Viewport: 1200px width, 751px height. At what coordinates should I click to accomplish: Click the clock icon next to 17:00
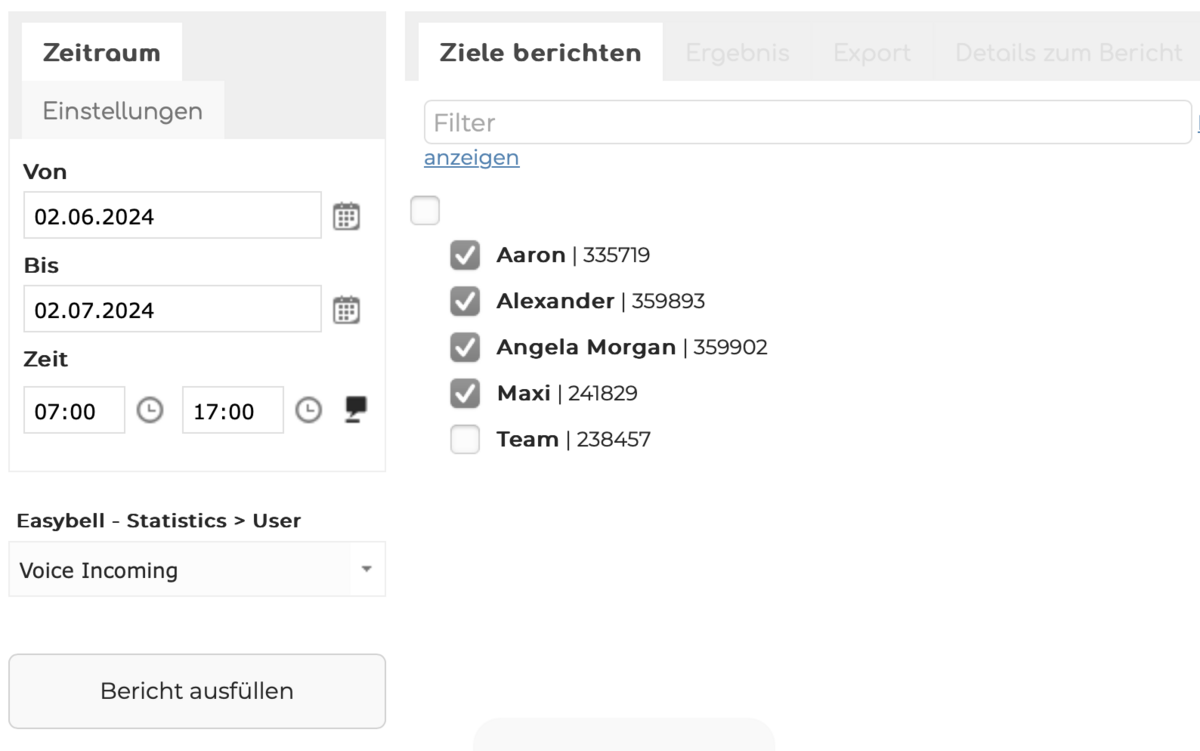pyautogui.click(x=309, y=410)
